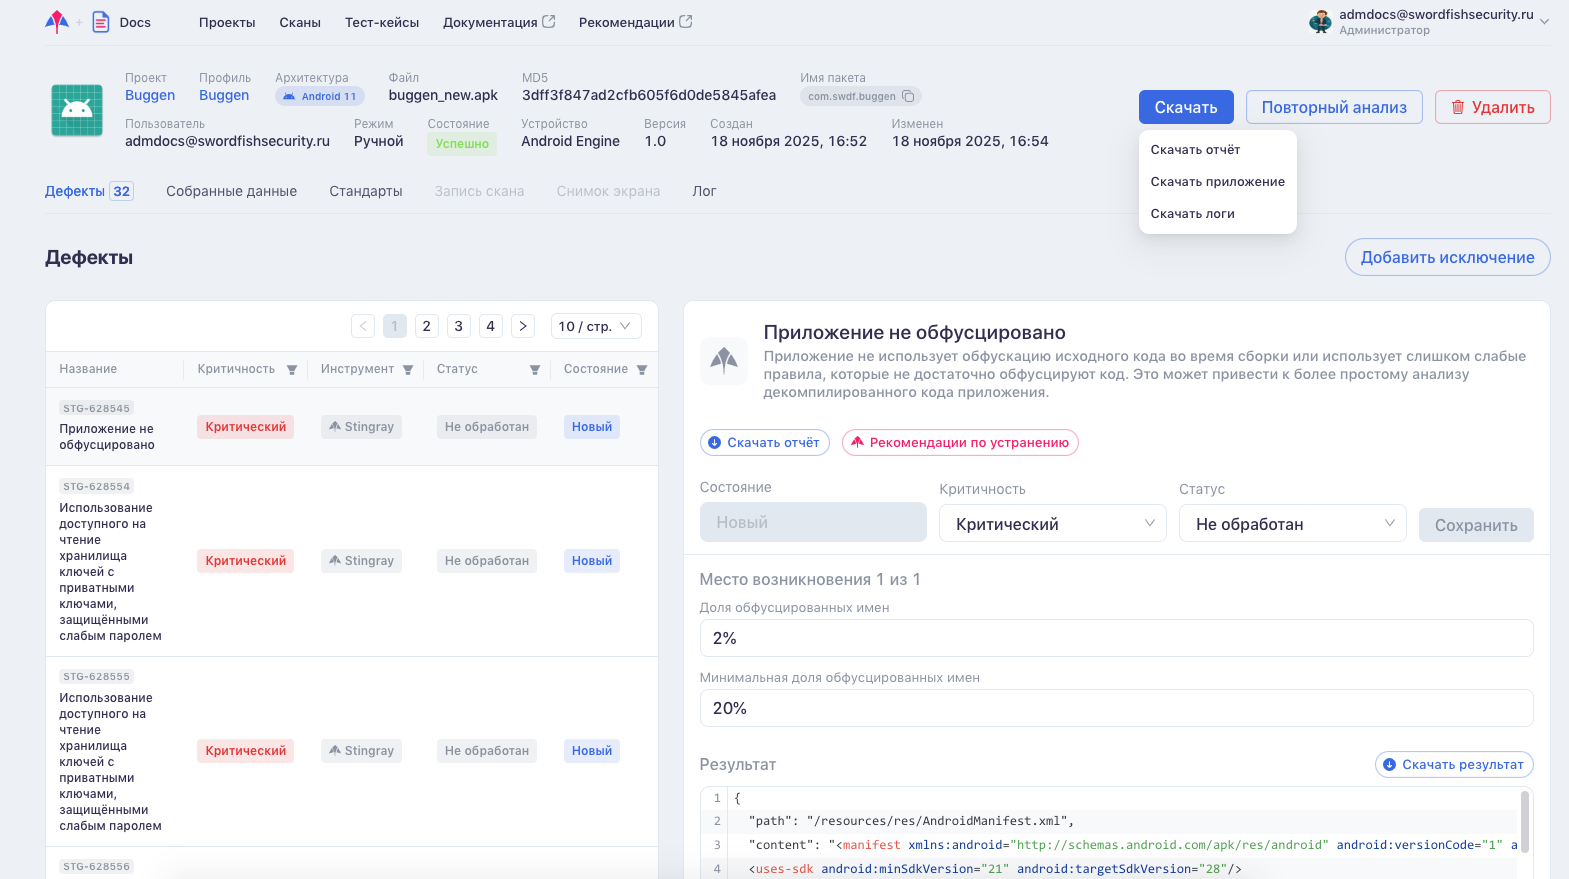Screen dimensions: 1569x879
Task: Choose Скачать логи menu entry
Action: click(x=1192, y=214)
